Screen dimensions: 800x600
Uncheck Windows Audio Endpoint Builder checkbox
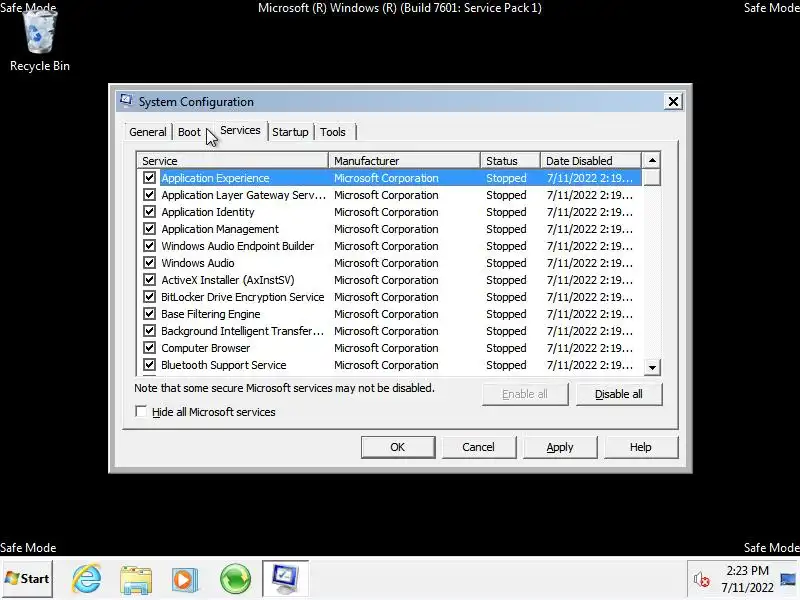pos(149,245)
